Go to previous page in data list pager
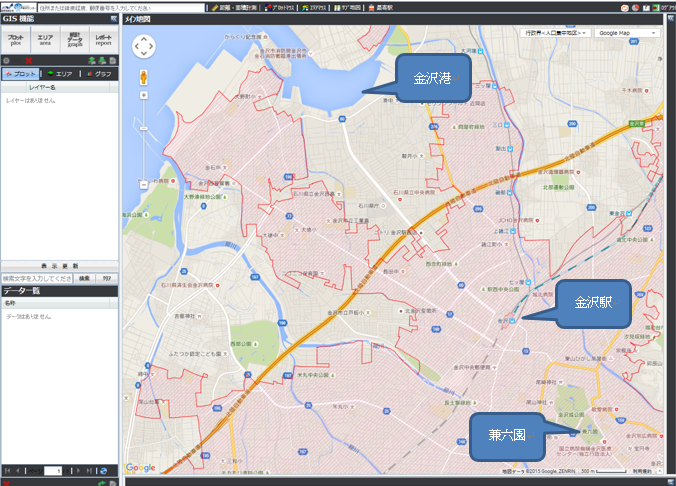Screen dimensions: 676x486 (x=18, y=470)
